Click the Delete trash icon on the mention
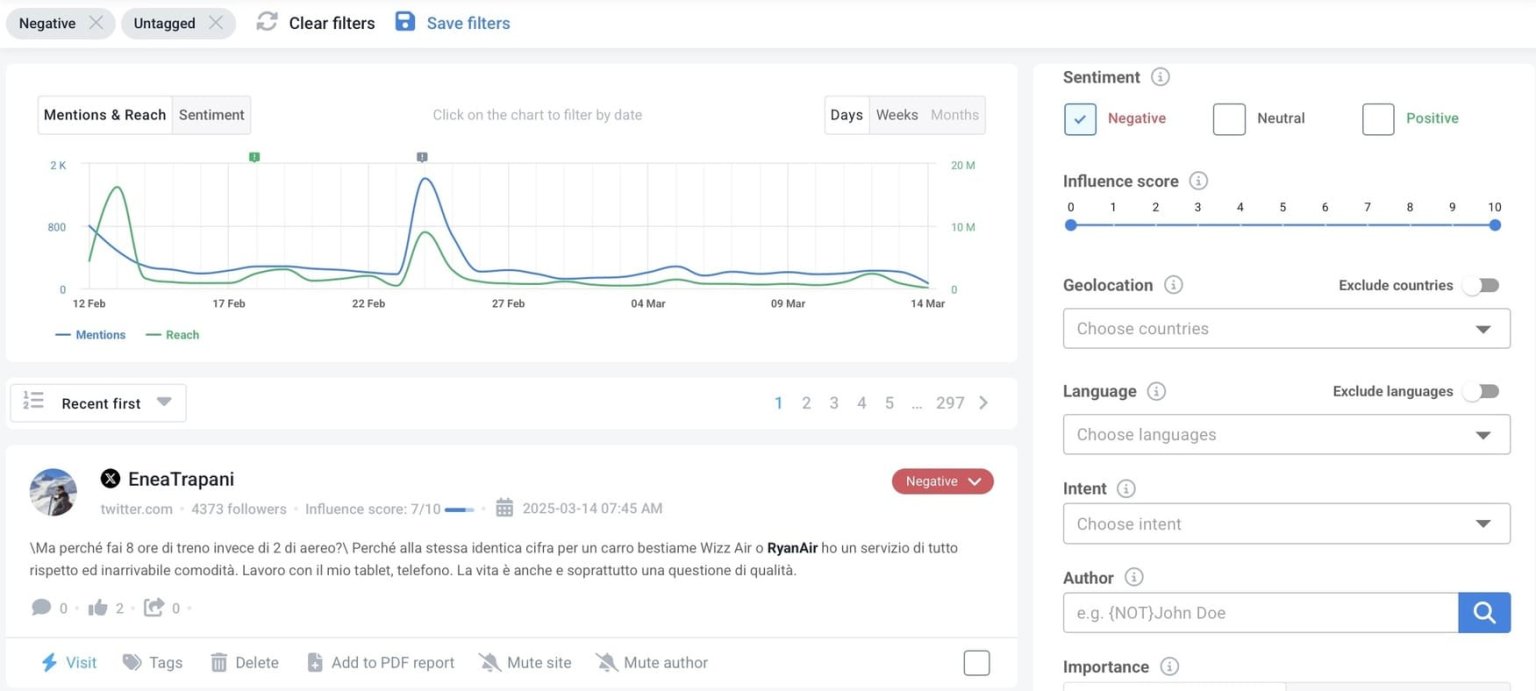This screenshot has width=1536, height=691. coord(218,662)
